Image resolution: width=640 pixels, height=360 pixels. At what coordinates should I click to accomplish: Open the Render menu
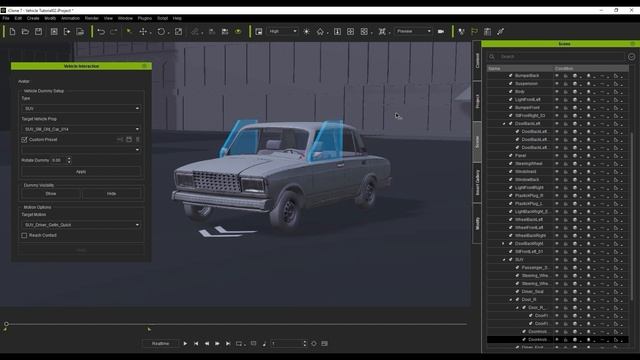(x=91, y=18)
